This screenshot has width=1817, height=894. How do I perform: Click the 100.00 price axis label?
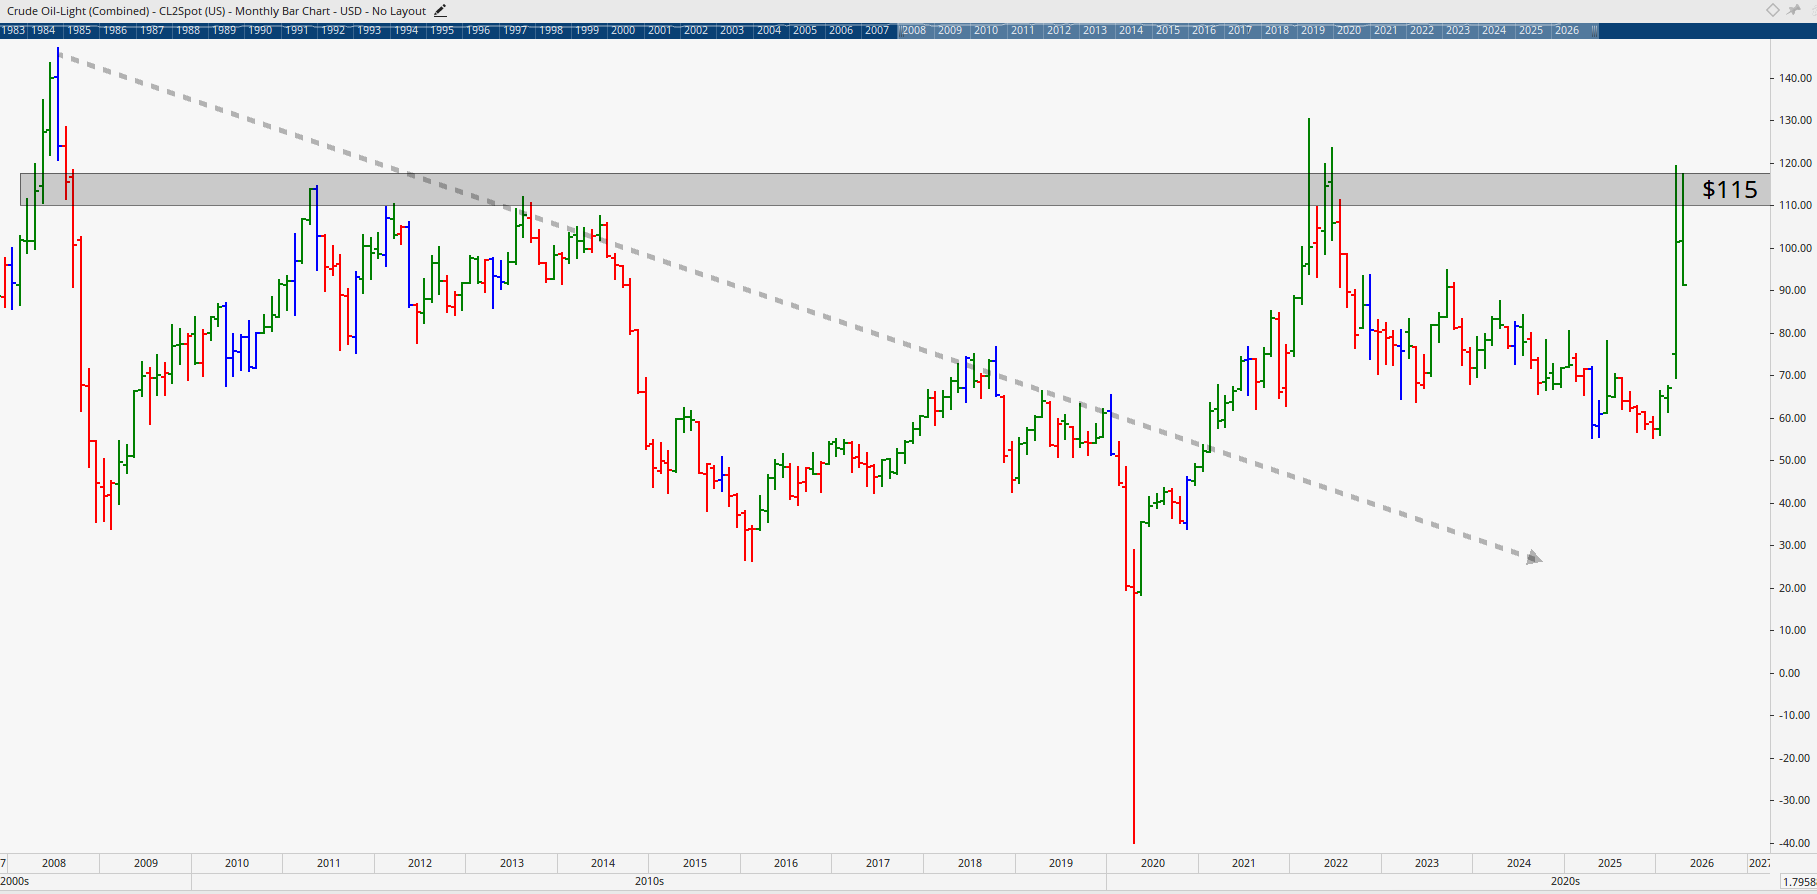pos(1795,248)
